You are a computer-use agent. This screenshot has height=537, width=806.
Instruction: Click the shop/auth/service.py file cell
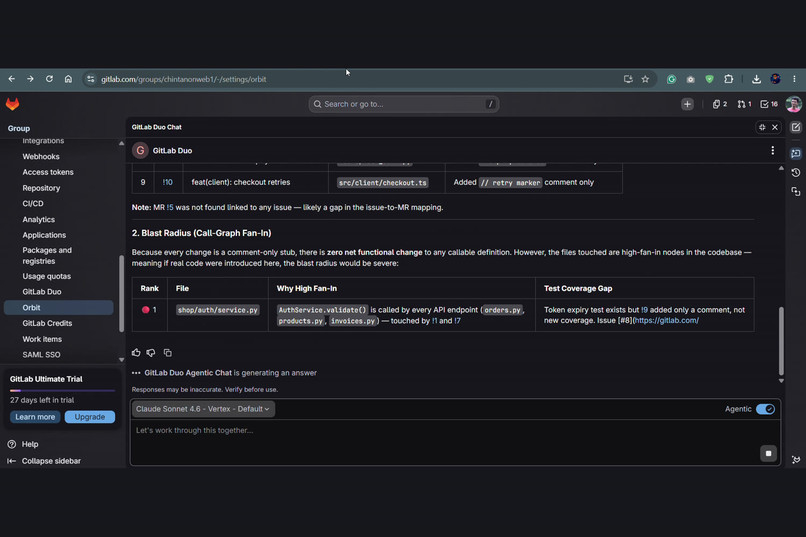click(x=217, y=310)
